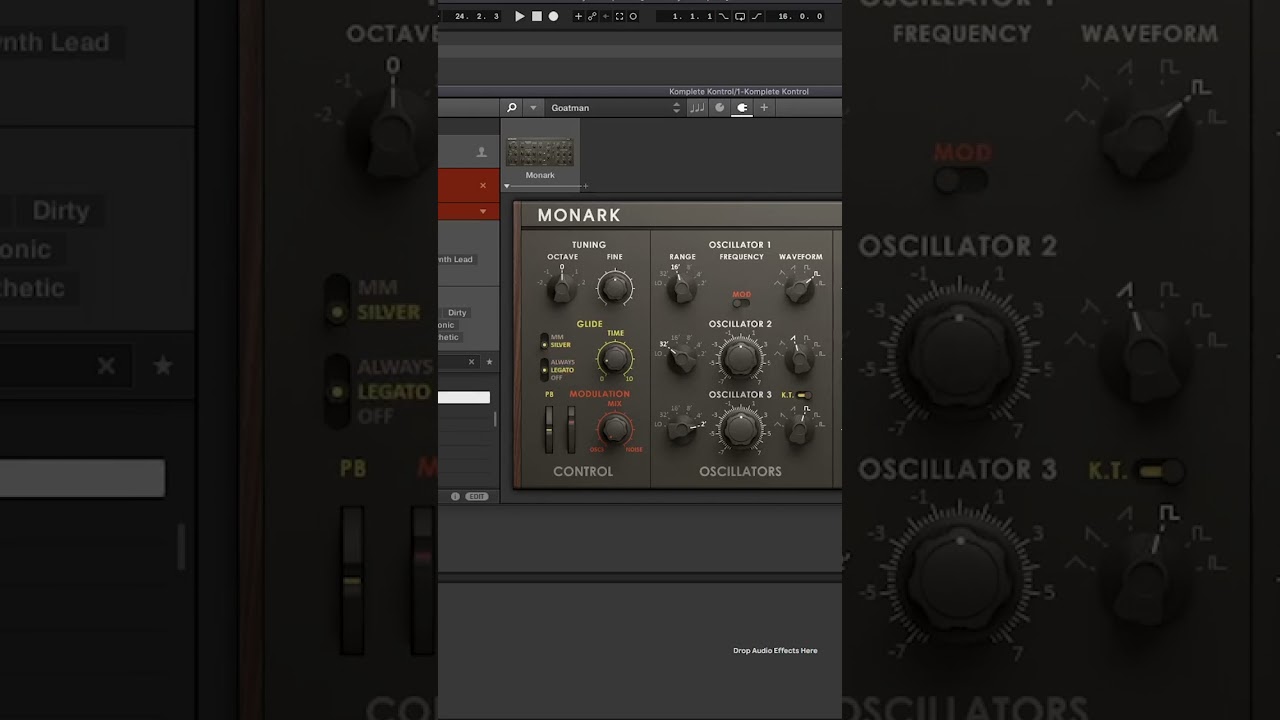Image resolution: width=1280 pixels, height=720 pixels.
Task: Click the Oscillator 1 Range knob
Action: click(x=683, y=290)
